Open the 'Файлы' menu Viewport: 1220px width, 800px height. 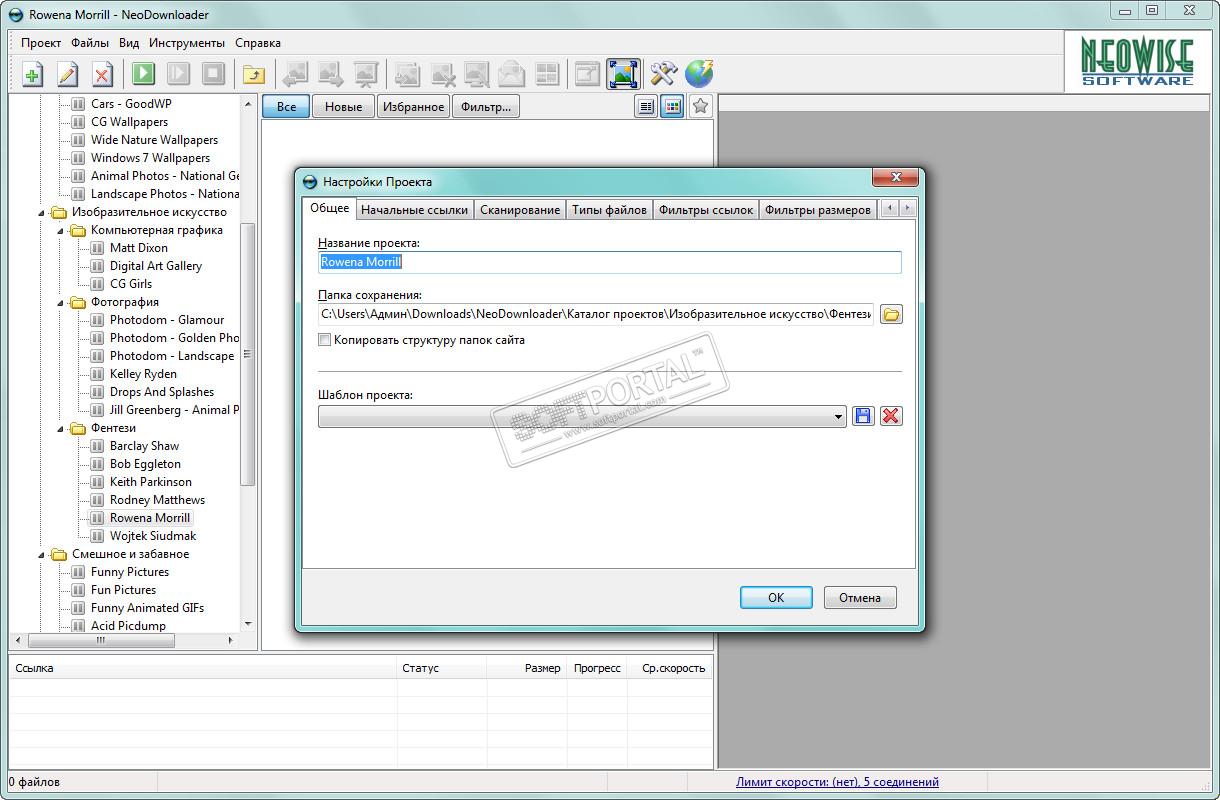click(x=90, y=43)
